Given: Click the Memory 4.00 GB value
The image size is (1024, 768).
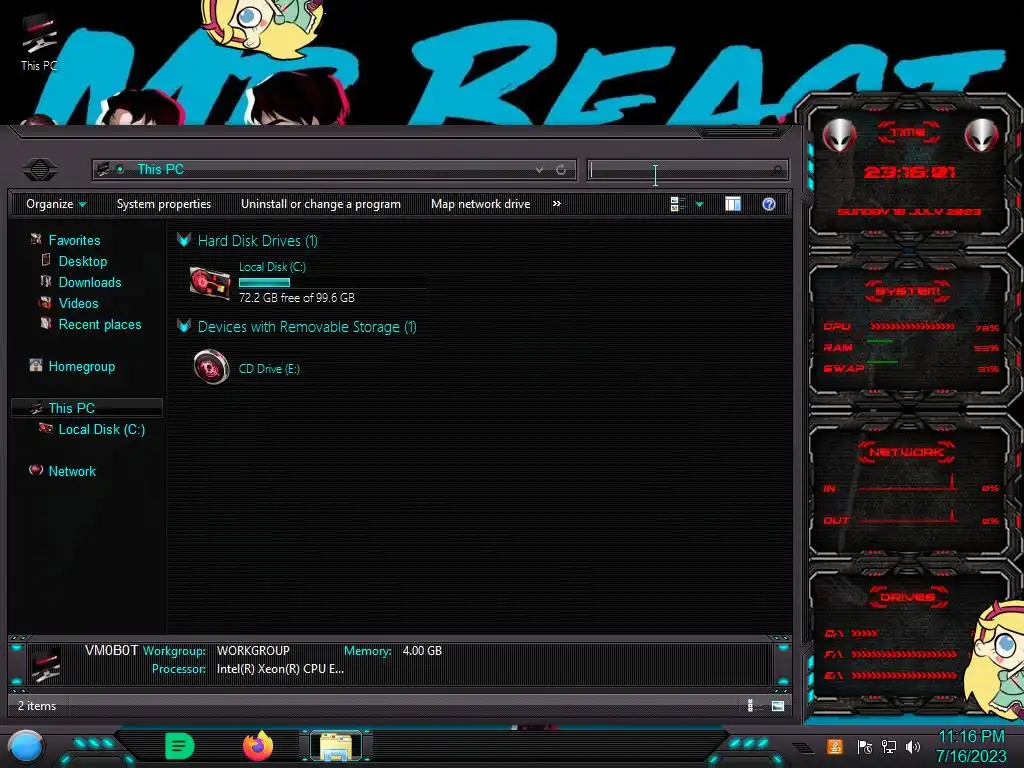Looking at the screenshot, I should click(x=422, y=651).
